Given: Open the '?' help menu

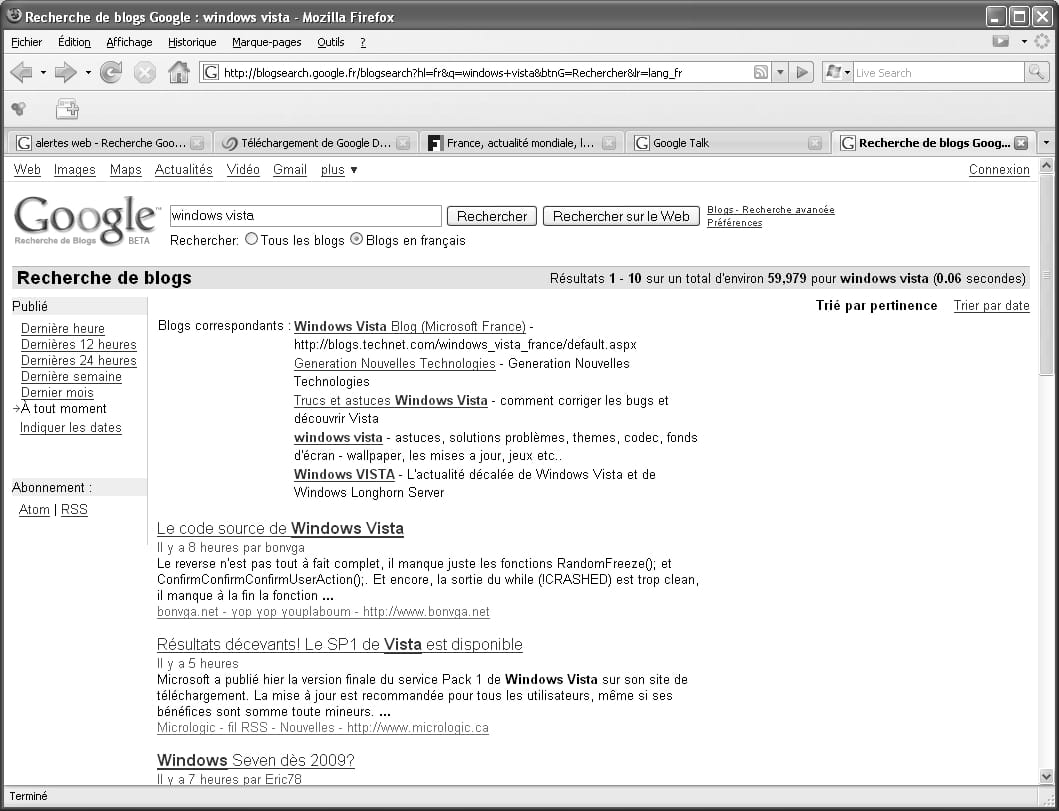Looking at the screenshot, I should (363, 42).
